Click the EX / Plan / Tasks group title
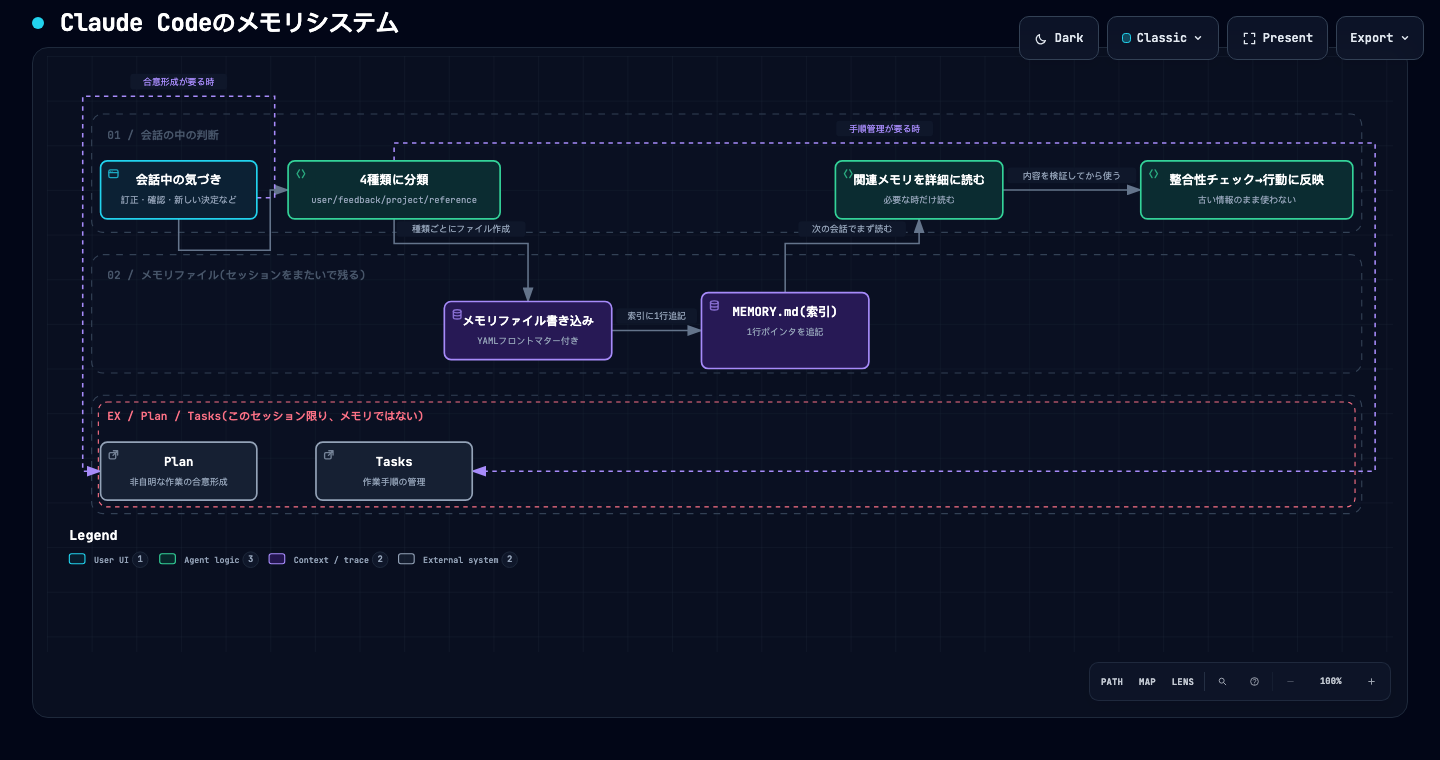1440x760 pixels. pyautogui.click(x=266, y=416)
